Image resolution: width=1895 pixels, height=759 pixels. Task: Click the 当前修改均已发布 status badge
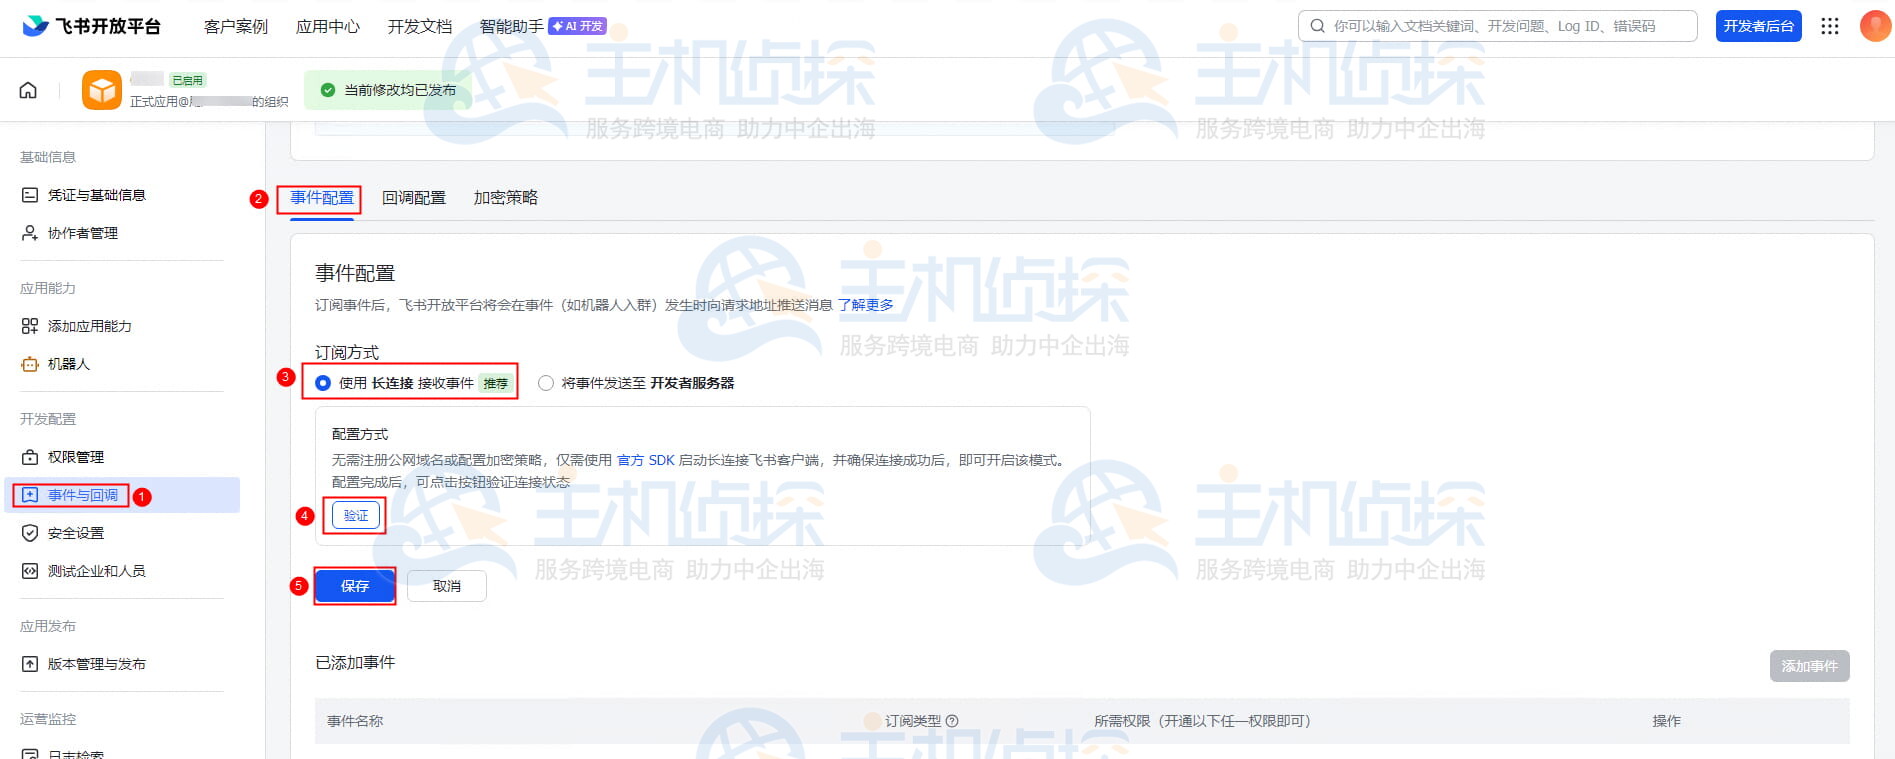coord(388,90)
